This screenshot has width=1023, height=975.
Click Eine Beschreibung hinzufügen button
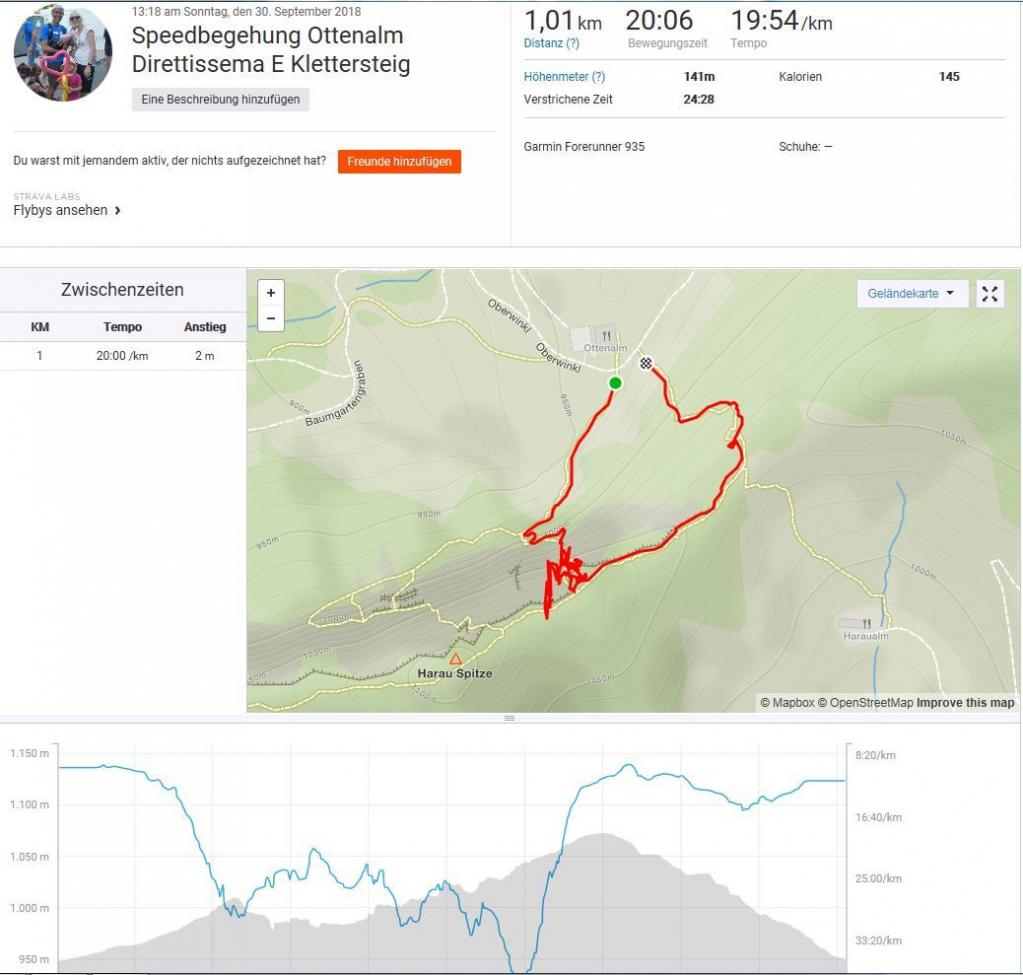[x=220, y=100]
